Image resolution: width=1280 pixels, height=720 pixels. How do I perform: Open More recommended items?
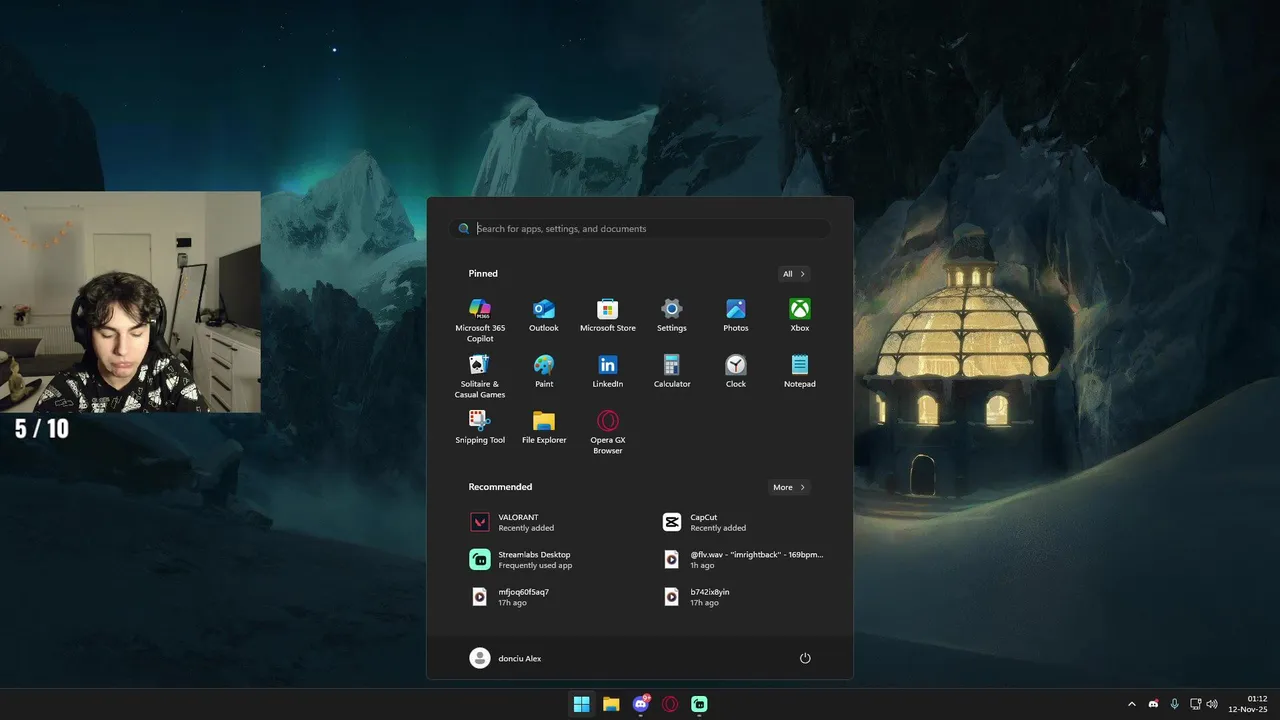click(789, 487)
